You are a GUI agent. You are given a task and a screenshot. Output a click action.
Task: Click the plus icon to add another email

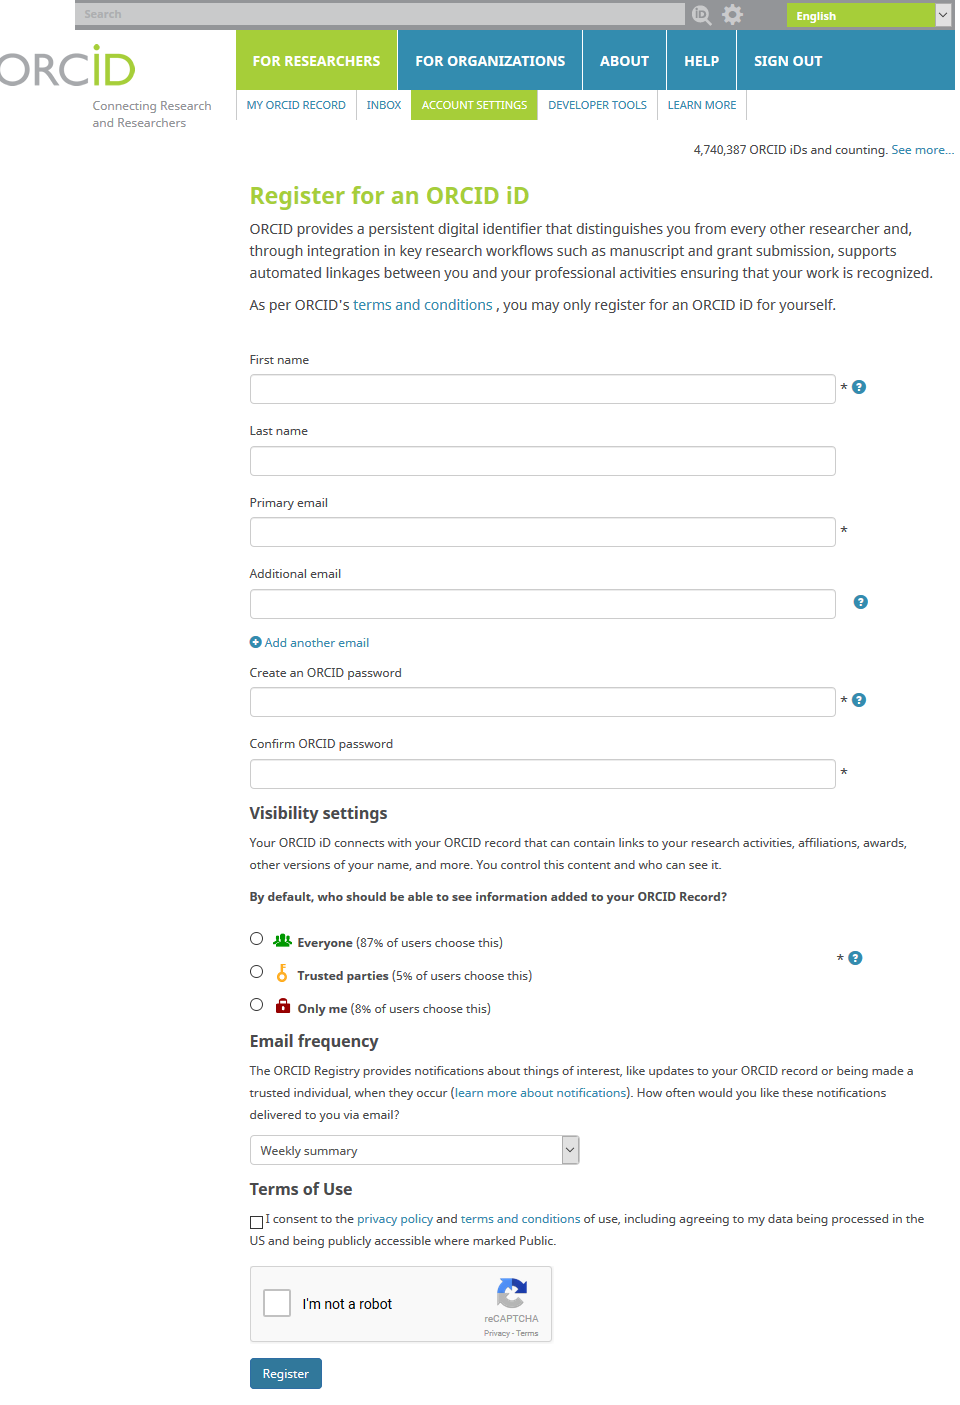click(x=256, y=642)
